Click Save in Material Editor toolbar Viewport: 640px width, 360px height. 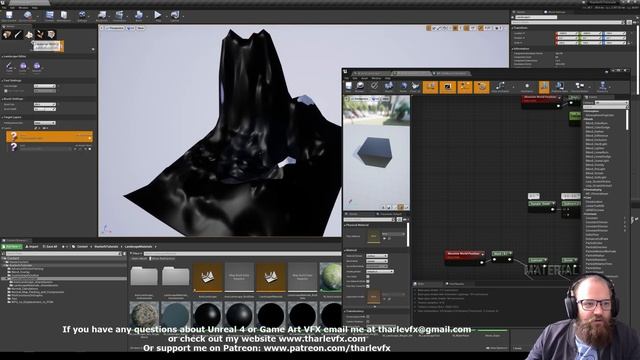pos(349,87)
